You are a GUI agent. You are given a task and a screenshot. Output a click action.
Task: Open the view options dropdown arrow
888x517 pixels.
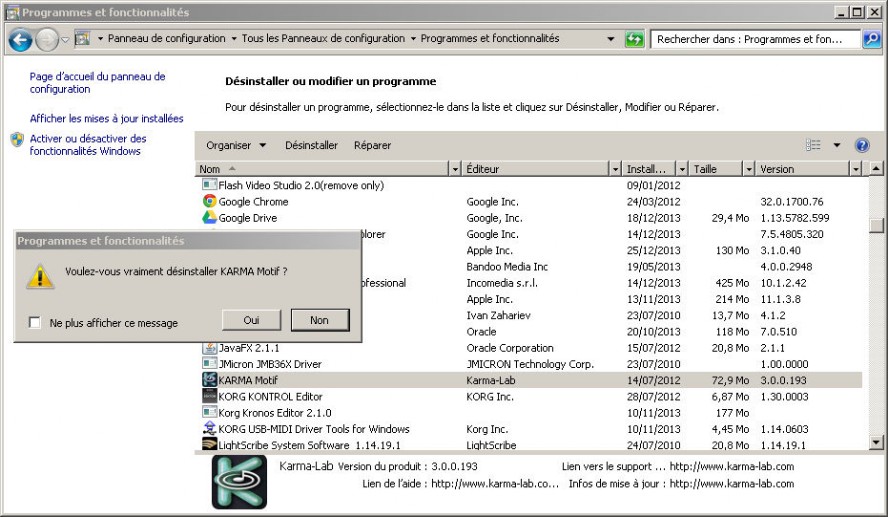pyautogui.click(x=837, y=146)
